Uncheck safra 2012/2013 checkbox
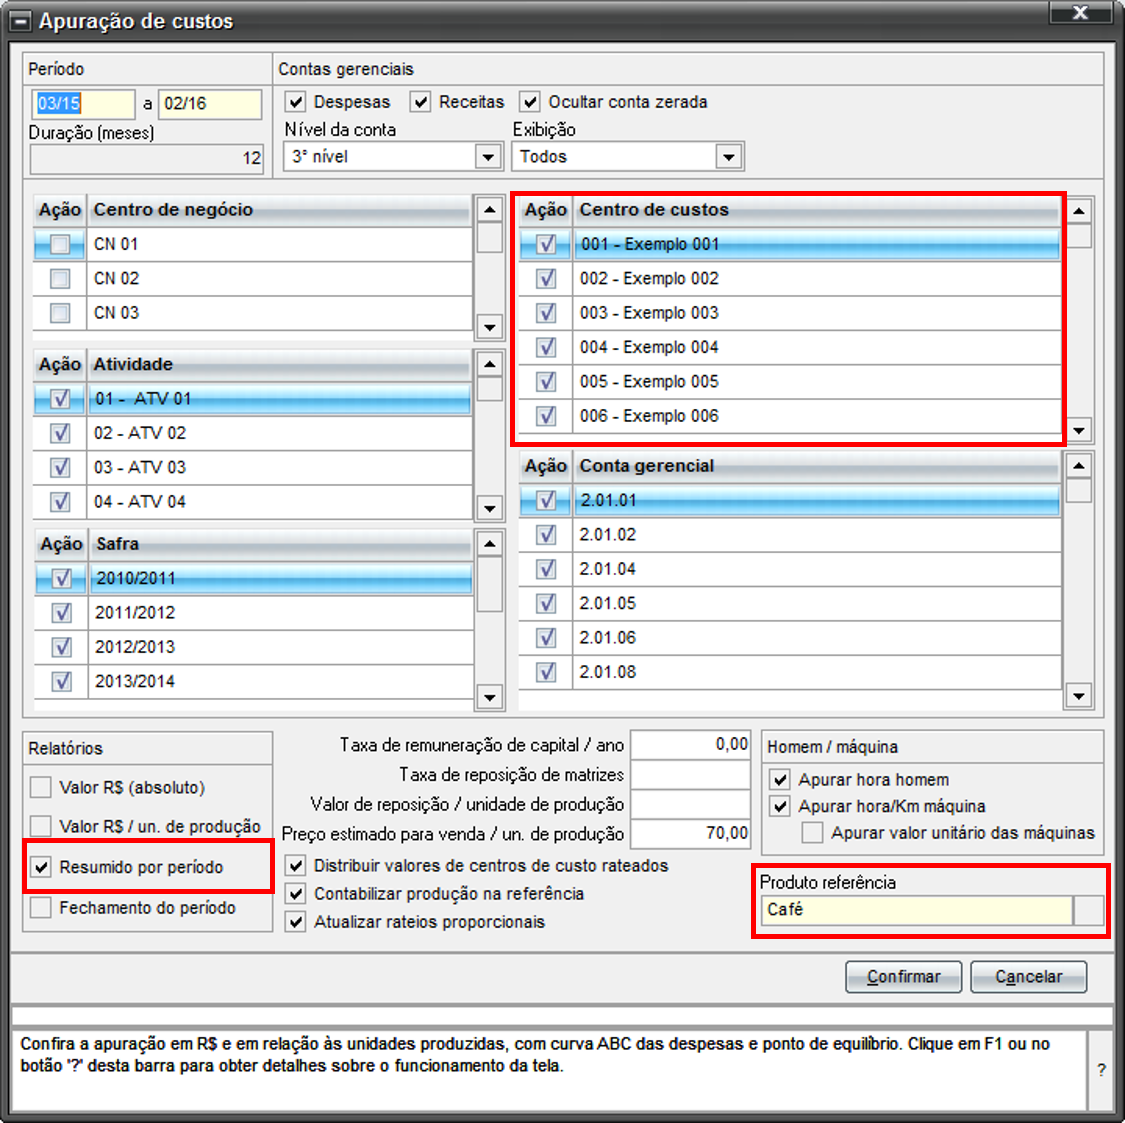Viewport: 1125px width, 1123px height. (62, 647)
